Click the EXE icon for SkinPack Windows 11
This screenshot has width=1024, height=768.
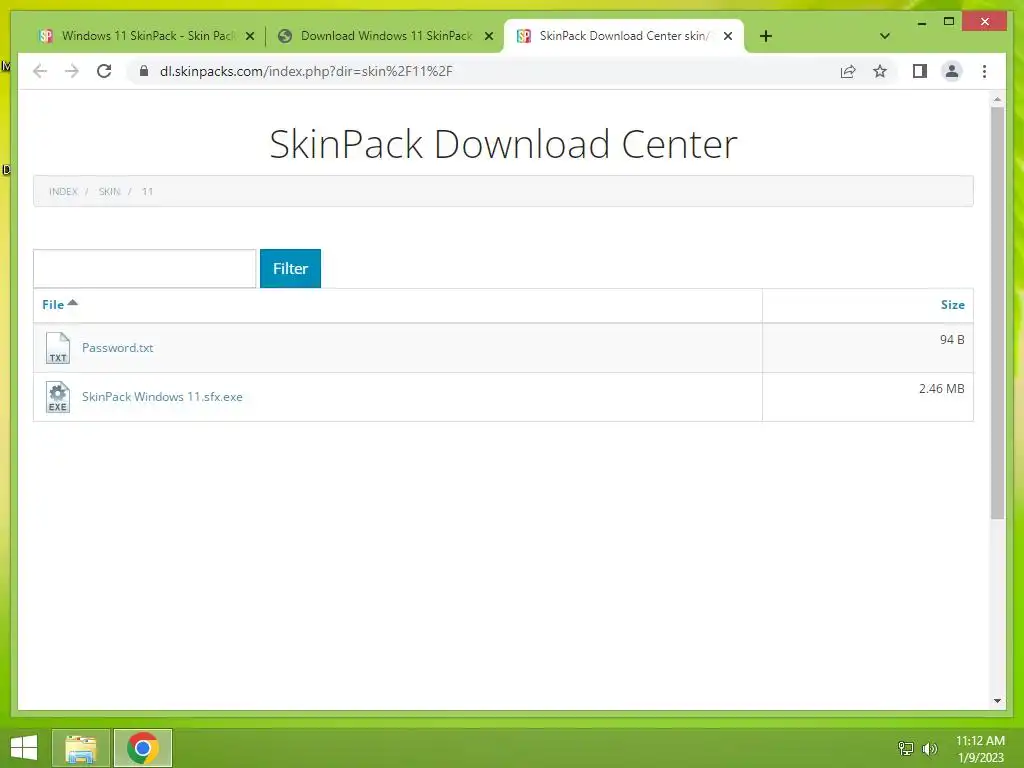pyautogui.click(x=57, y=397)
